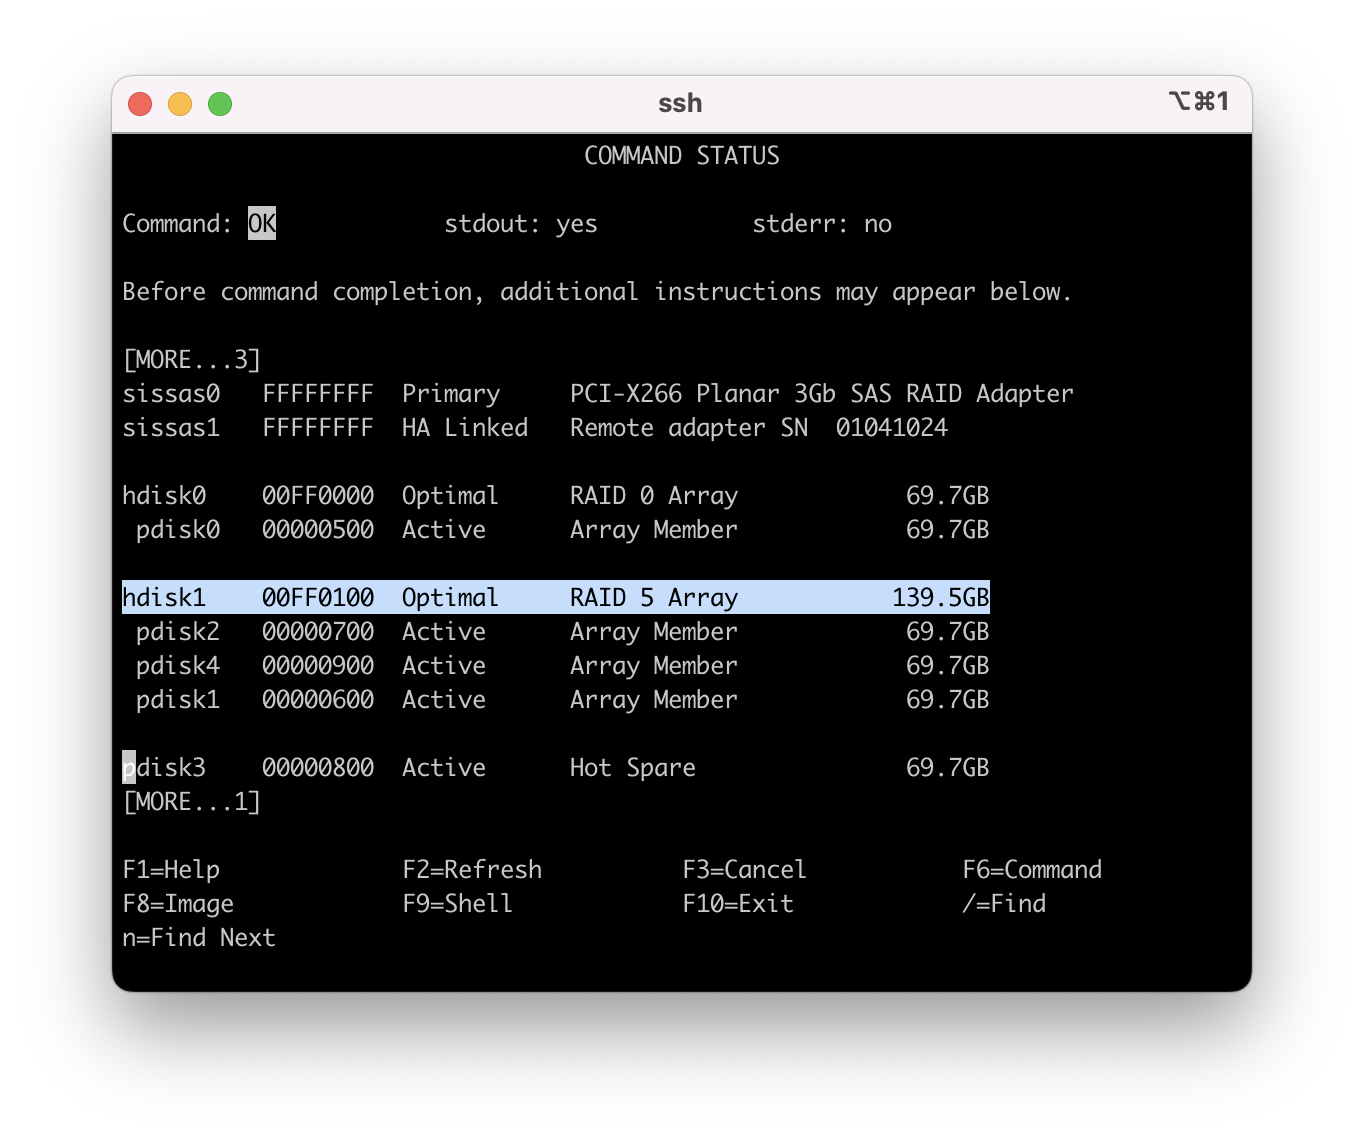The height and width of the screenshot is (1140, 1364).
Task: Click the COMMAND STATUS heading
Action: pyautogui.click(x=682, y=156)
